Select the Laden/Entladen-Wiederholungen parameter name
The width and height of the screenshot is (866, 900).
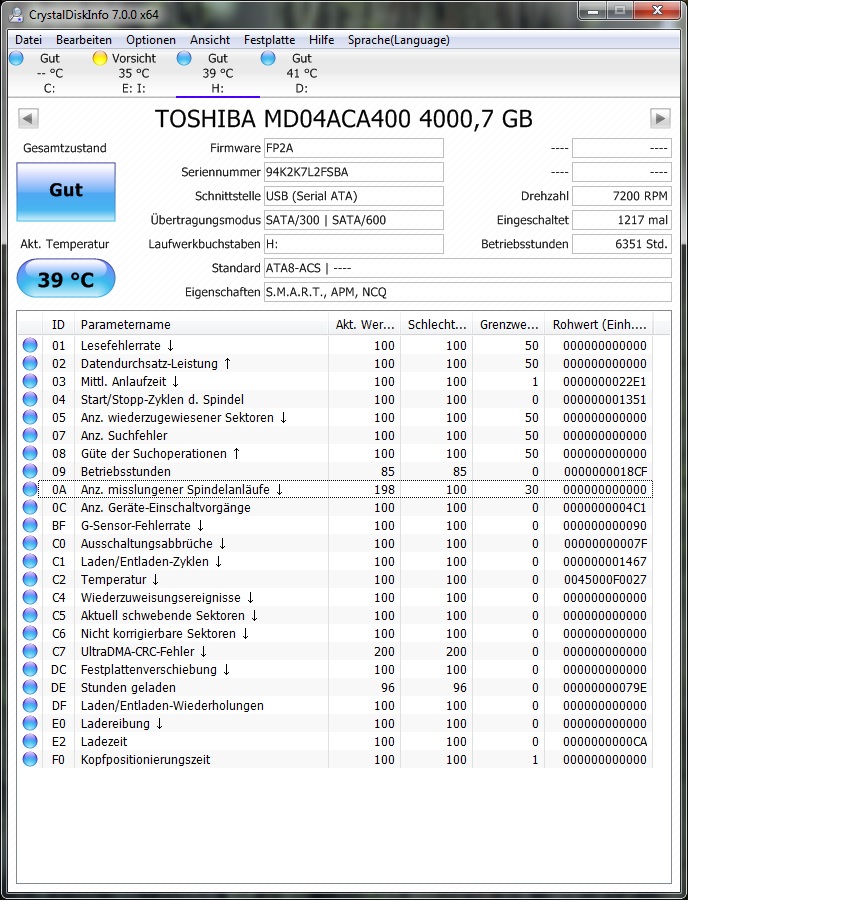(172, 705)
